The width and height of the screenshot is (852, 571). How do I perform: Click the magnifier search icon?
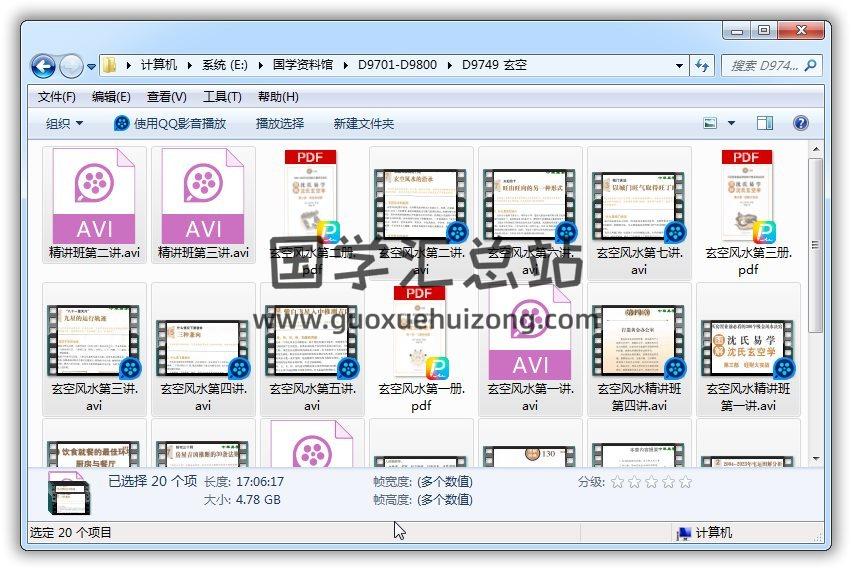click(810, 66)
